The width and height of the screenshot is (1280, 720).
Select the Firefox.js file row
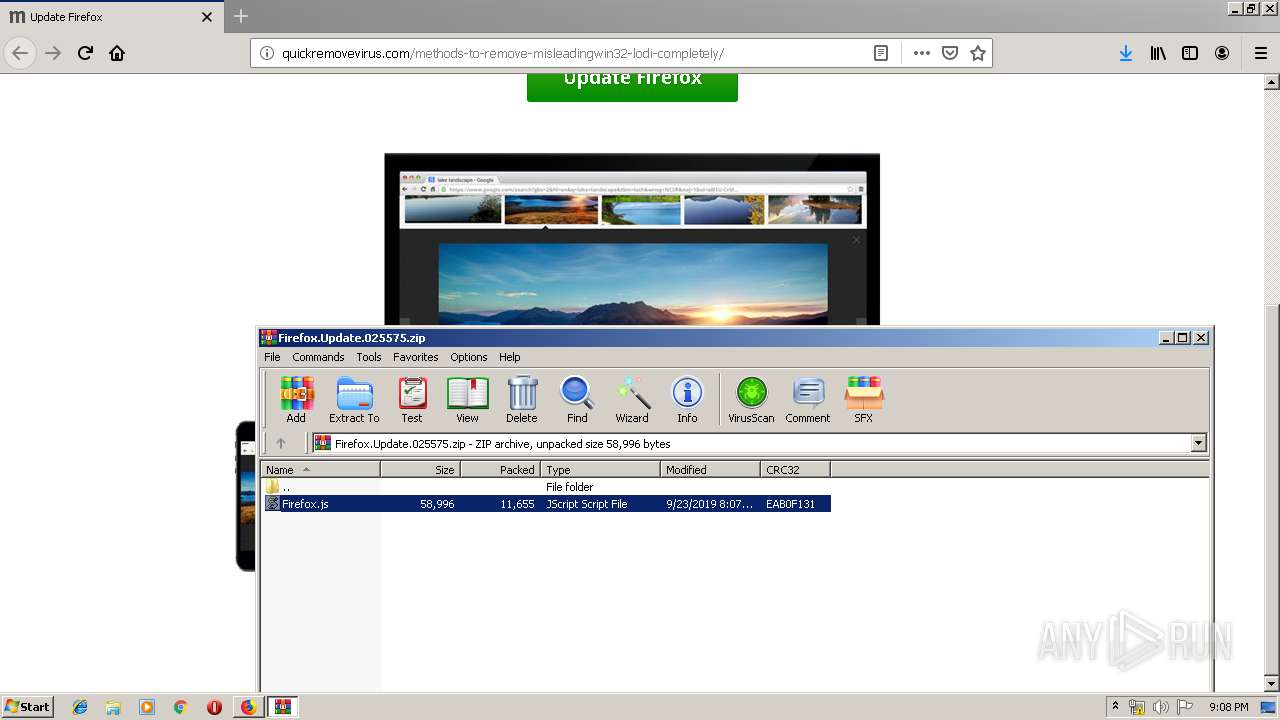547,504
